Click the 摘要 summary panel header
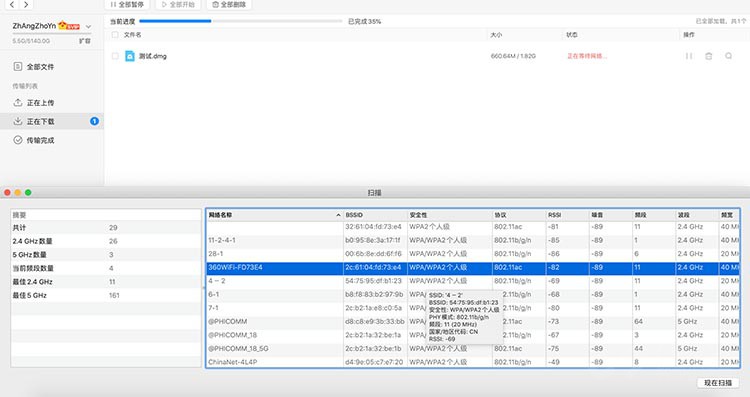Viewport: 750px width, 397px height. click(x=106, y=215)
